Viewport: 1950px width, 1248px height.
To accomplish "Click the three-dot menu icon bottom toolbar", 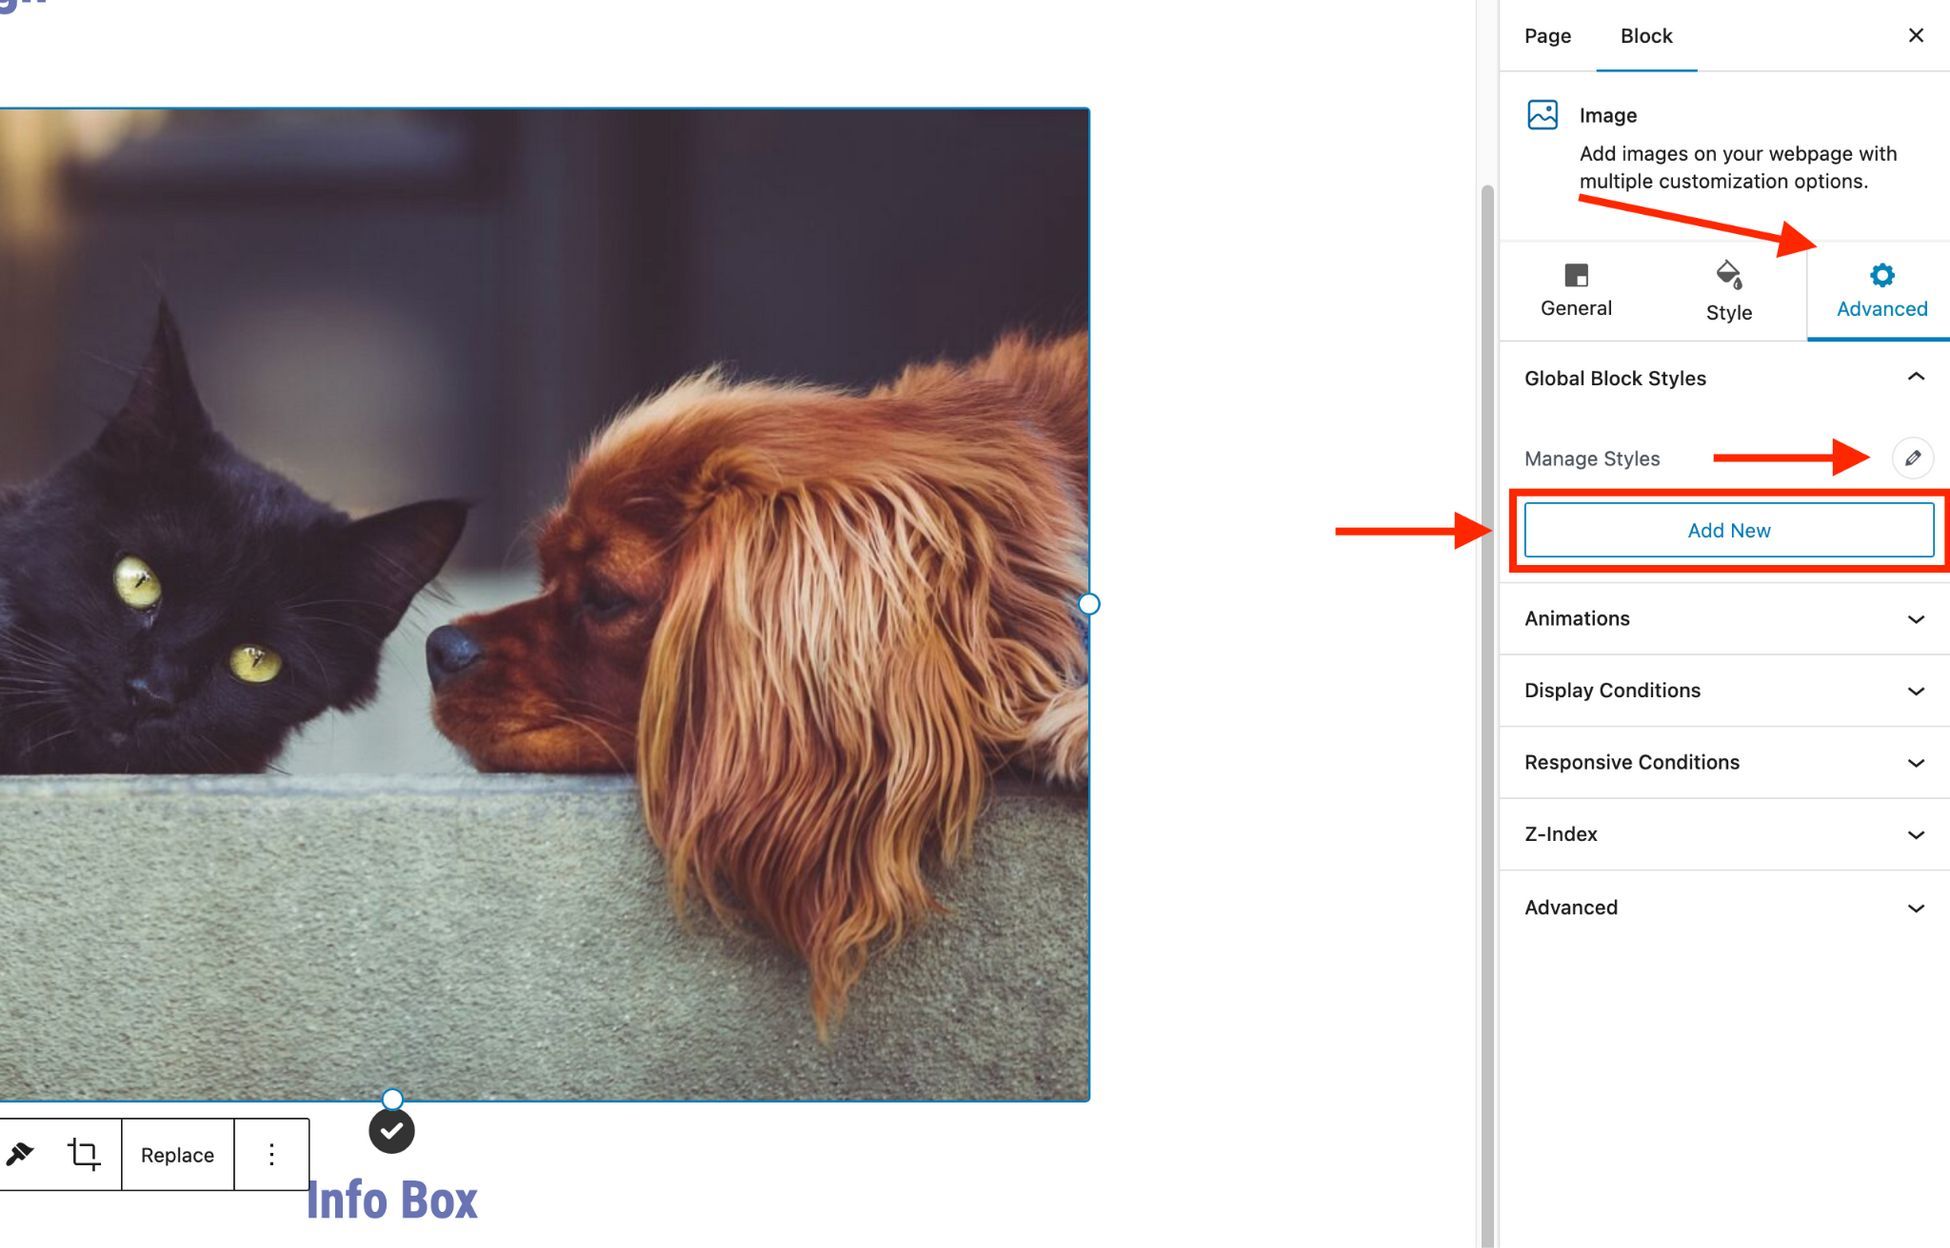I will point(271,1154).
